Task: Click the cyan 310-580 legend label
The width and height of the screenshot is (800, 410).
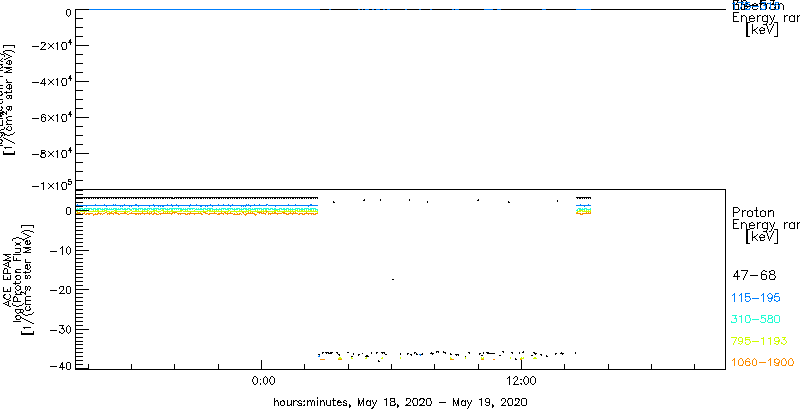Action: pos(756,320)
